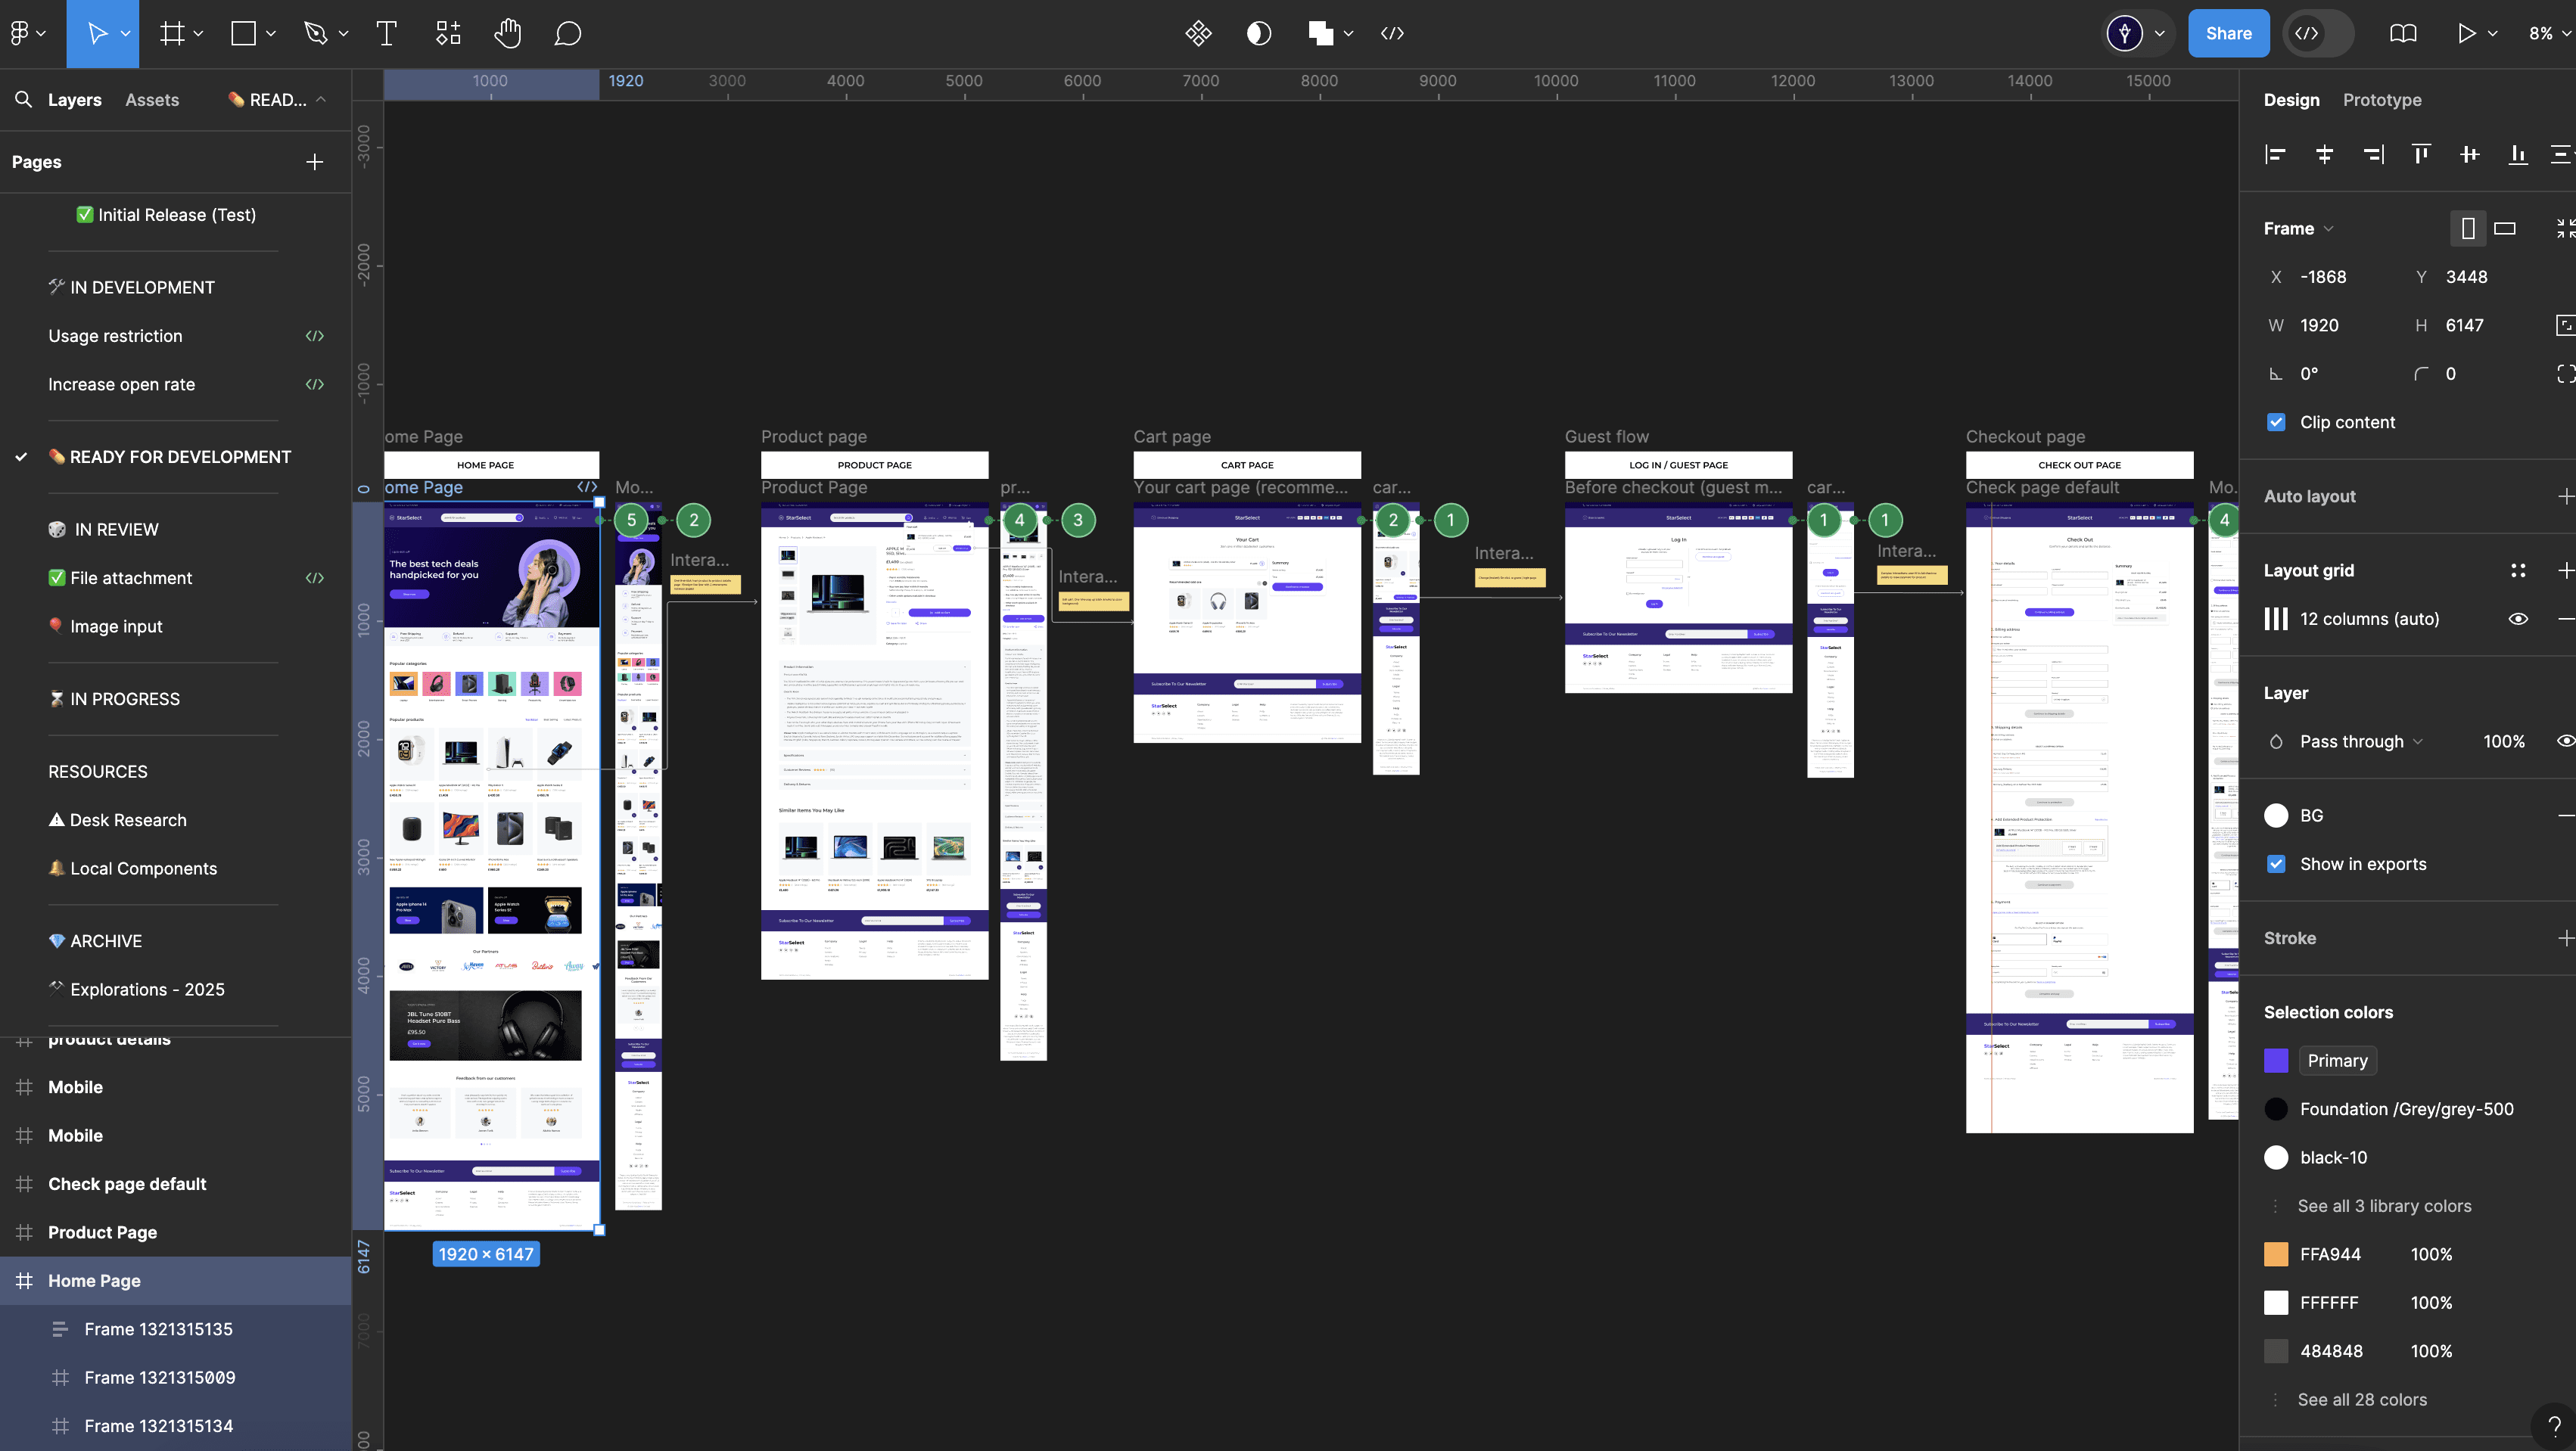This screenshot has height=1451, width=2576.
Task: Select the Text tool
Action: pyautogui.click(x=386, y=33)
